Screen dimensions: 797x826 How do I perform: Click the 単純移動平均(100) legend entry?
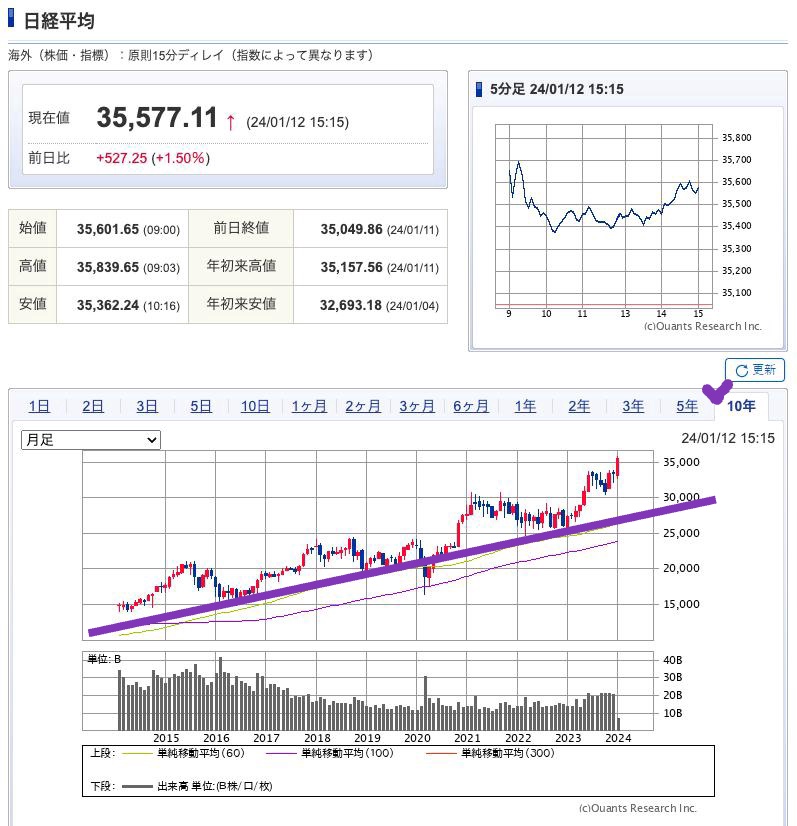(x=330, y=753)
